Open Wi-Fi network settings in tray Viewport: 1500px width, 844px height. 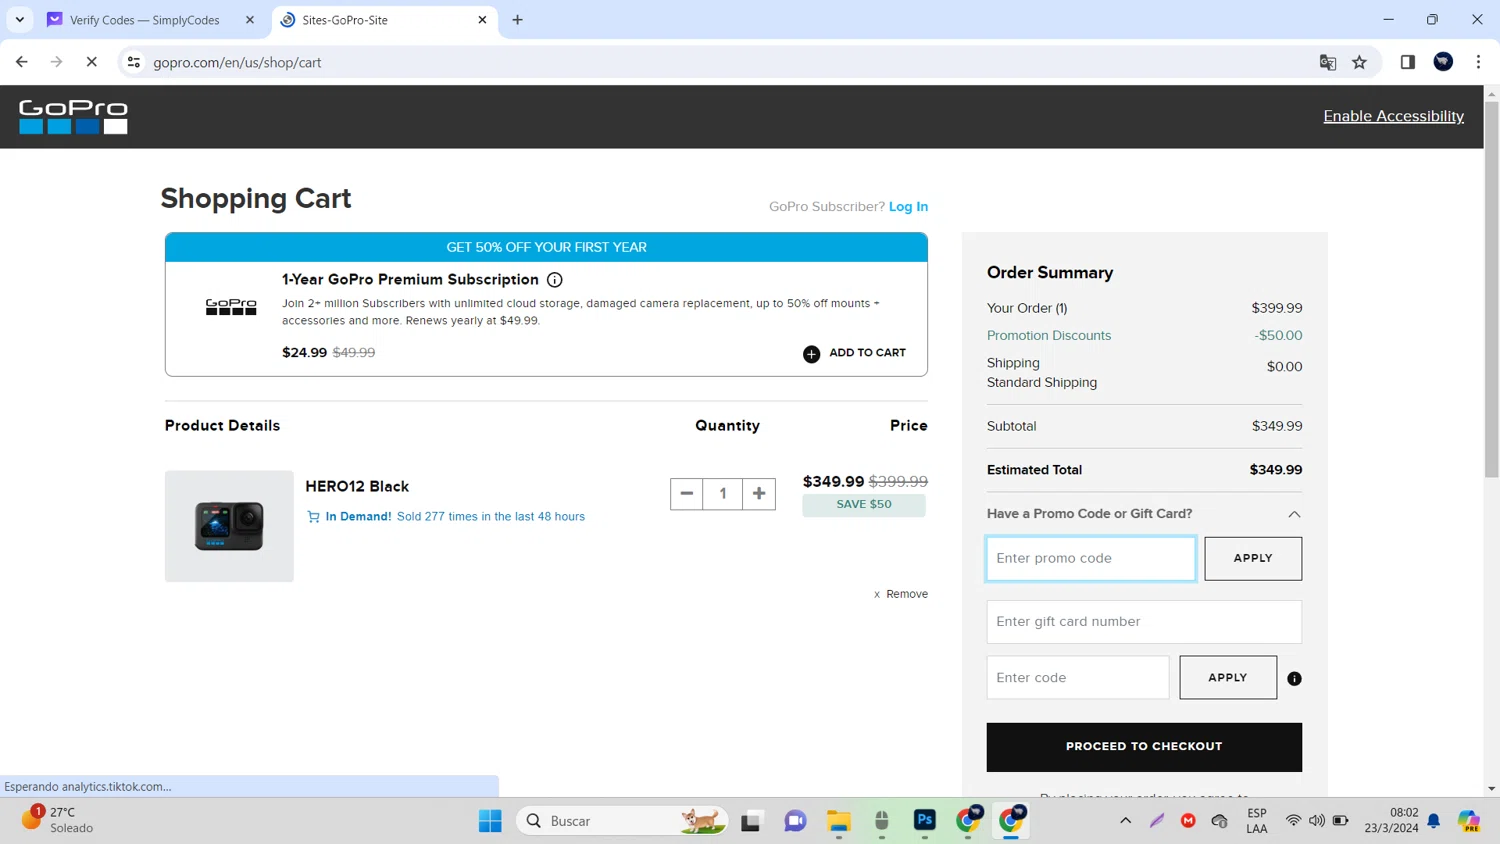coord(1293,821)
